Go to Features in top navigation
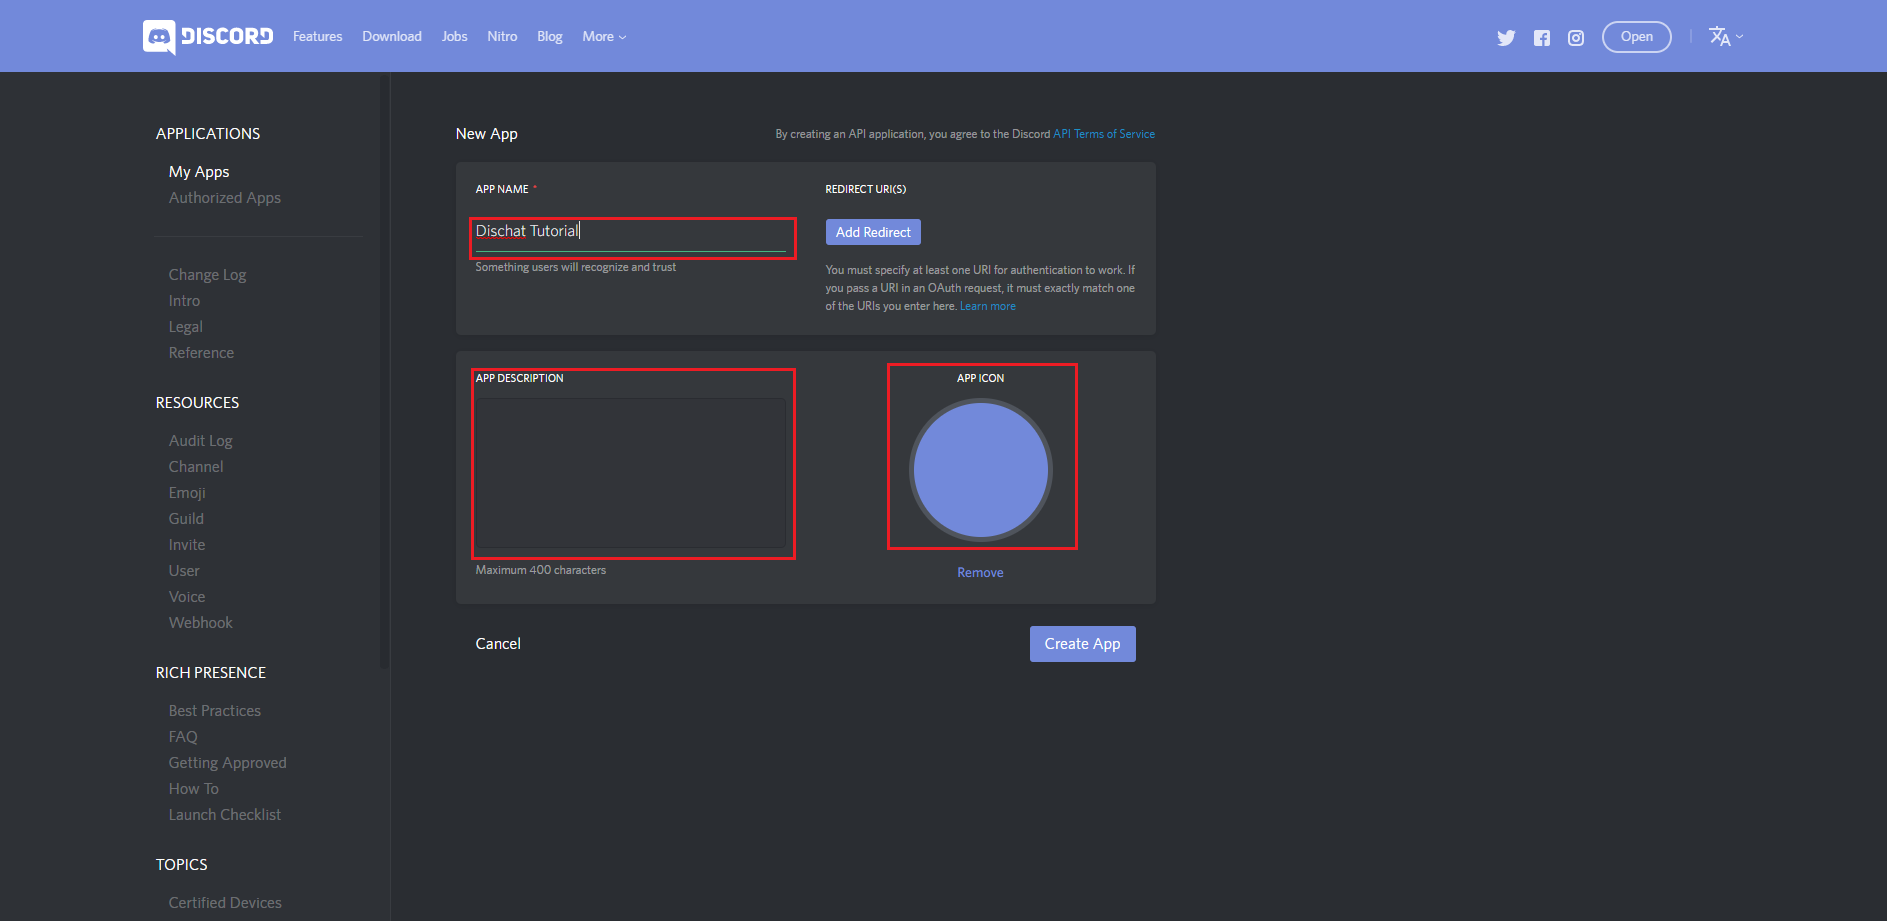The height and width of the screenshot is (921, 1887). 317,37
